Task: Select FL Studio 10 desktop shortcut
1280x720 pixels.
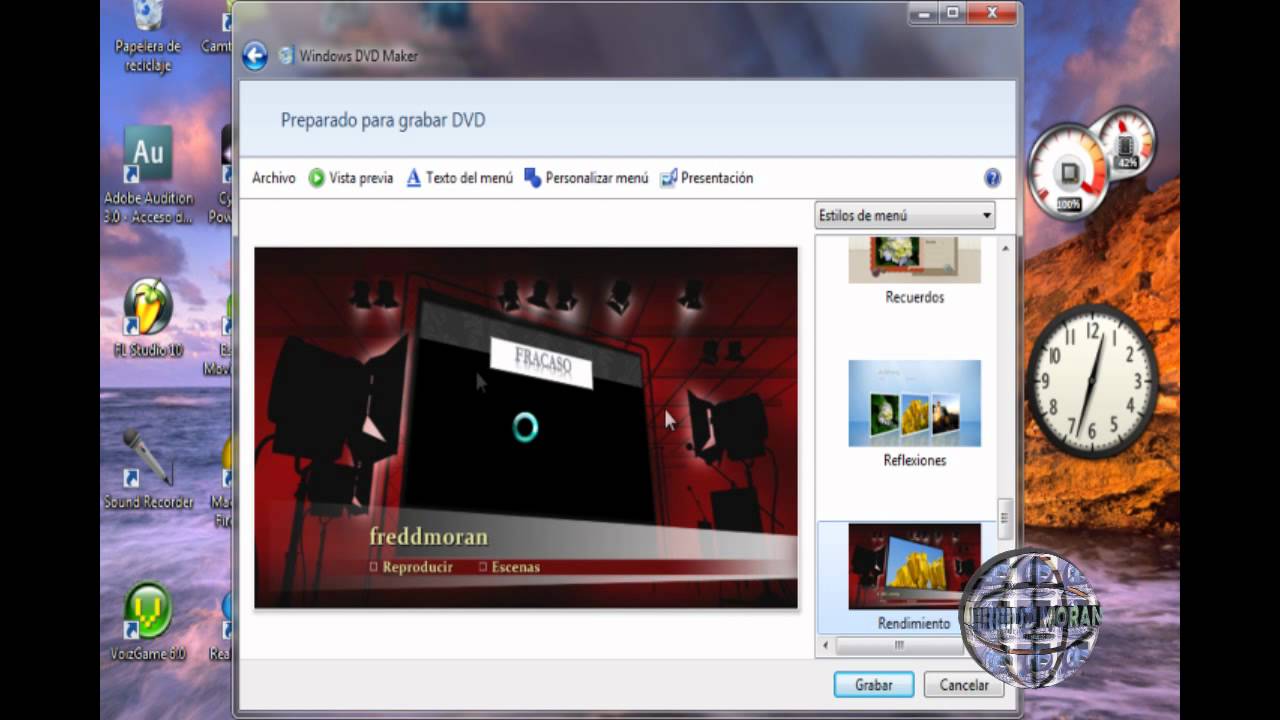Action: pyautogui.click(x=148, y=319)
